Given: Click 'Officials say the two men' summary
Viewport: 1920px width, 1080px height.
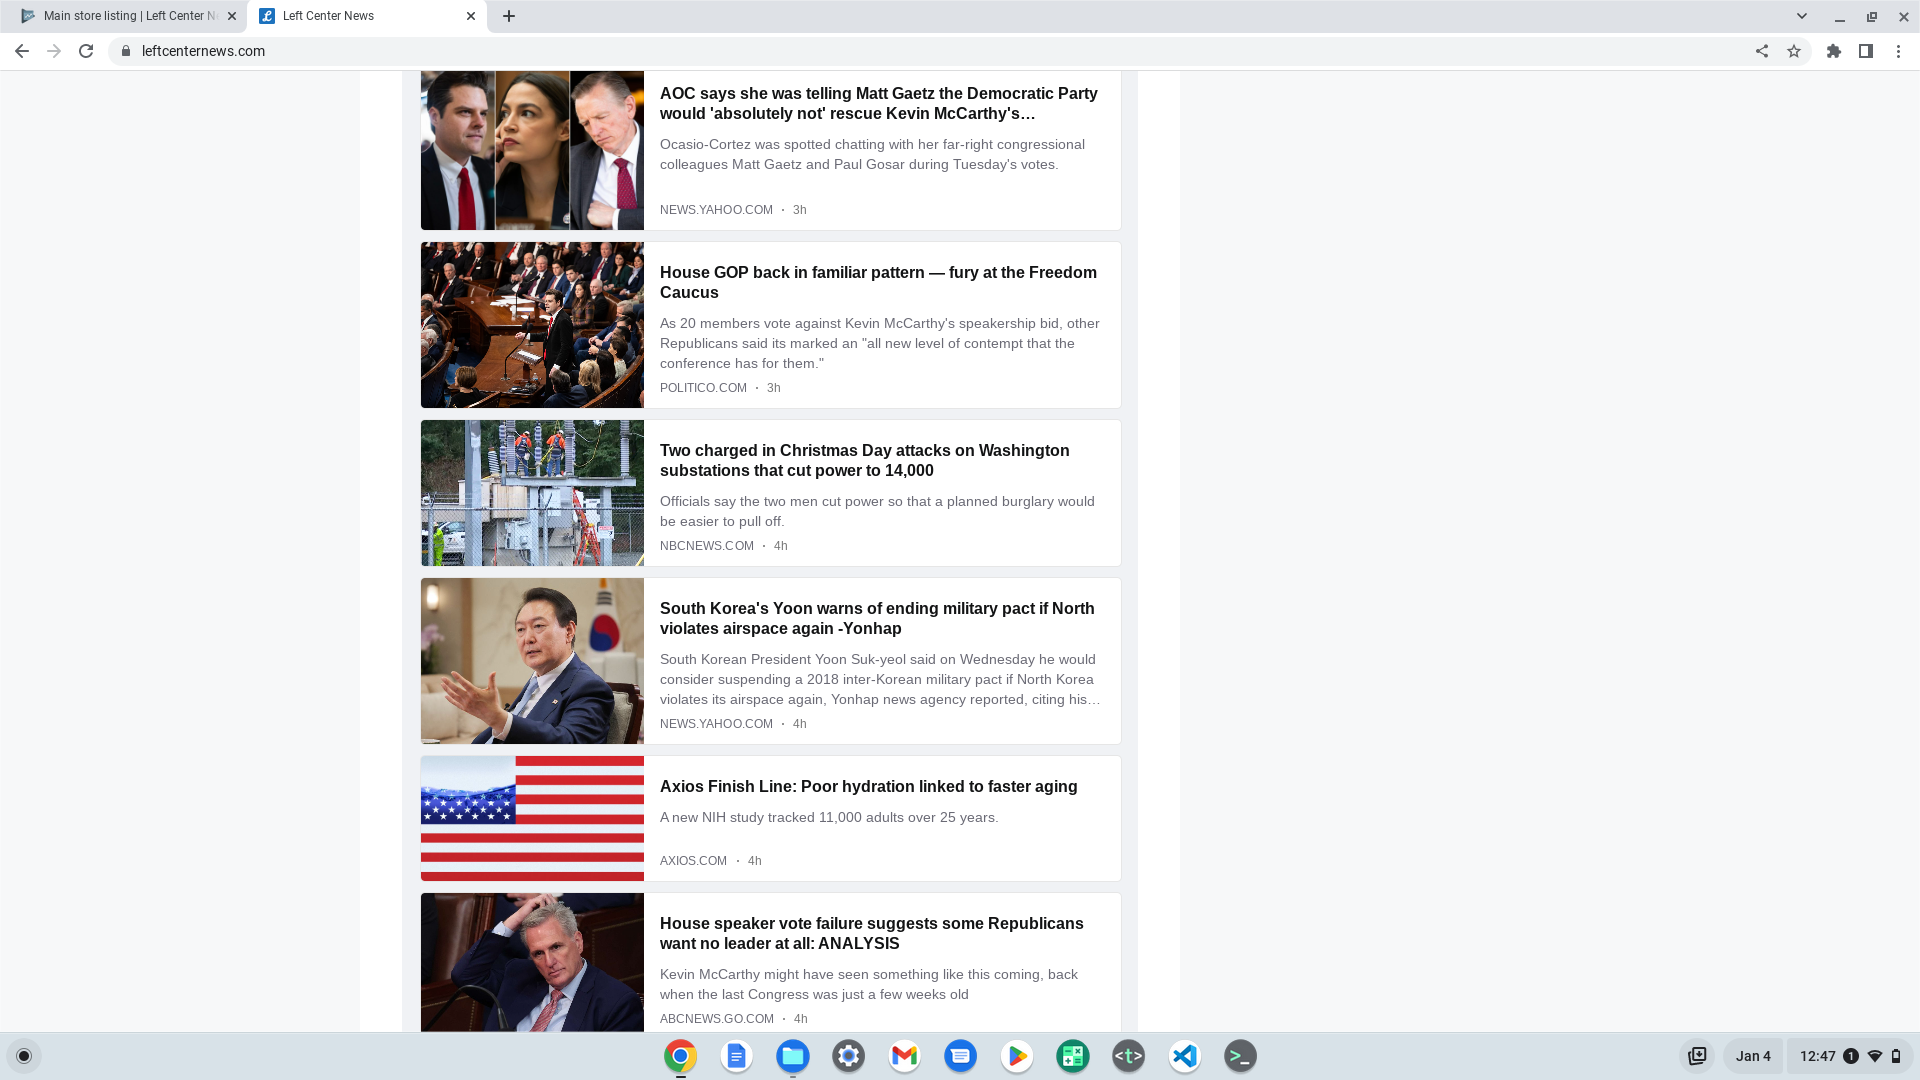Looking at the screenshot, I should (x=877, y=511).
